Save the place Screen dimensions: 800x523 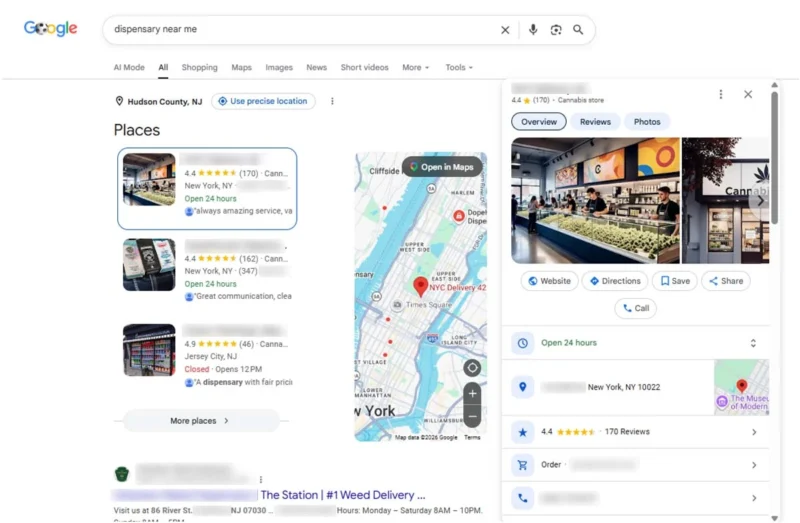pos(674,281)
